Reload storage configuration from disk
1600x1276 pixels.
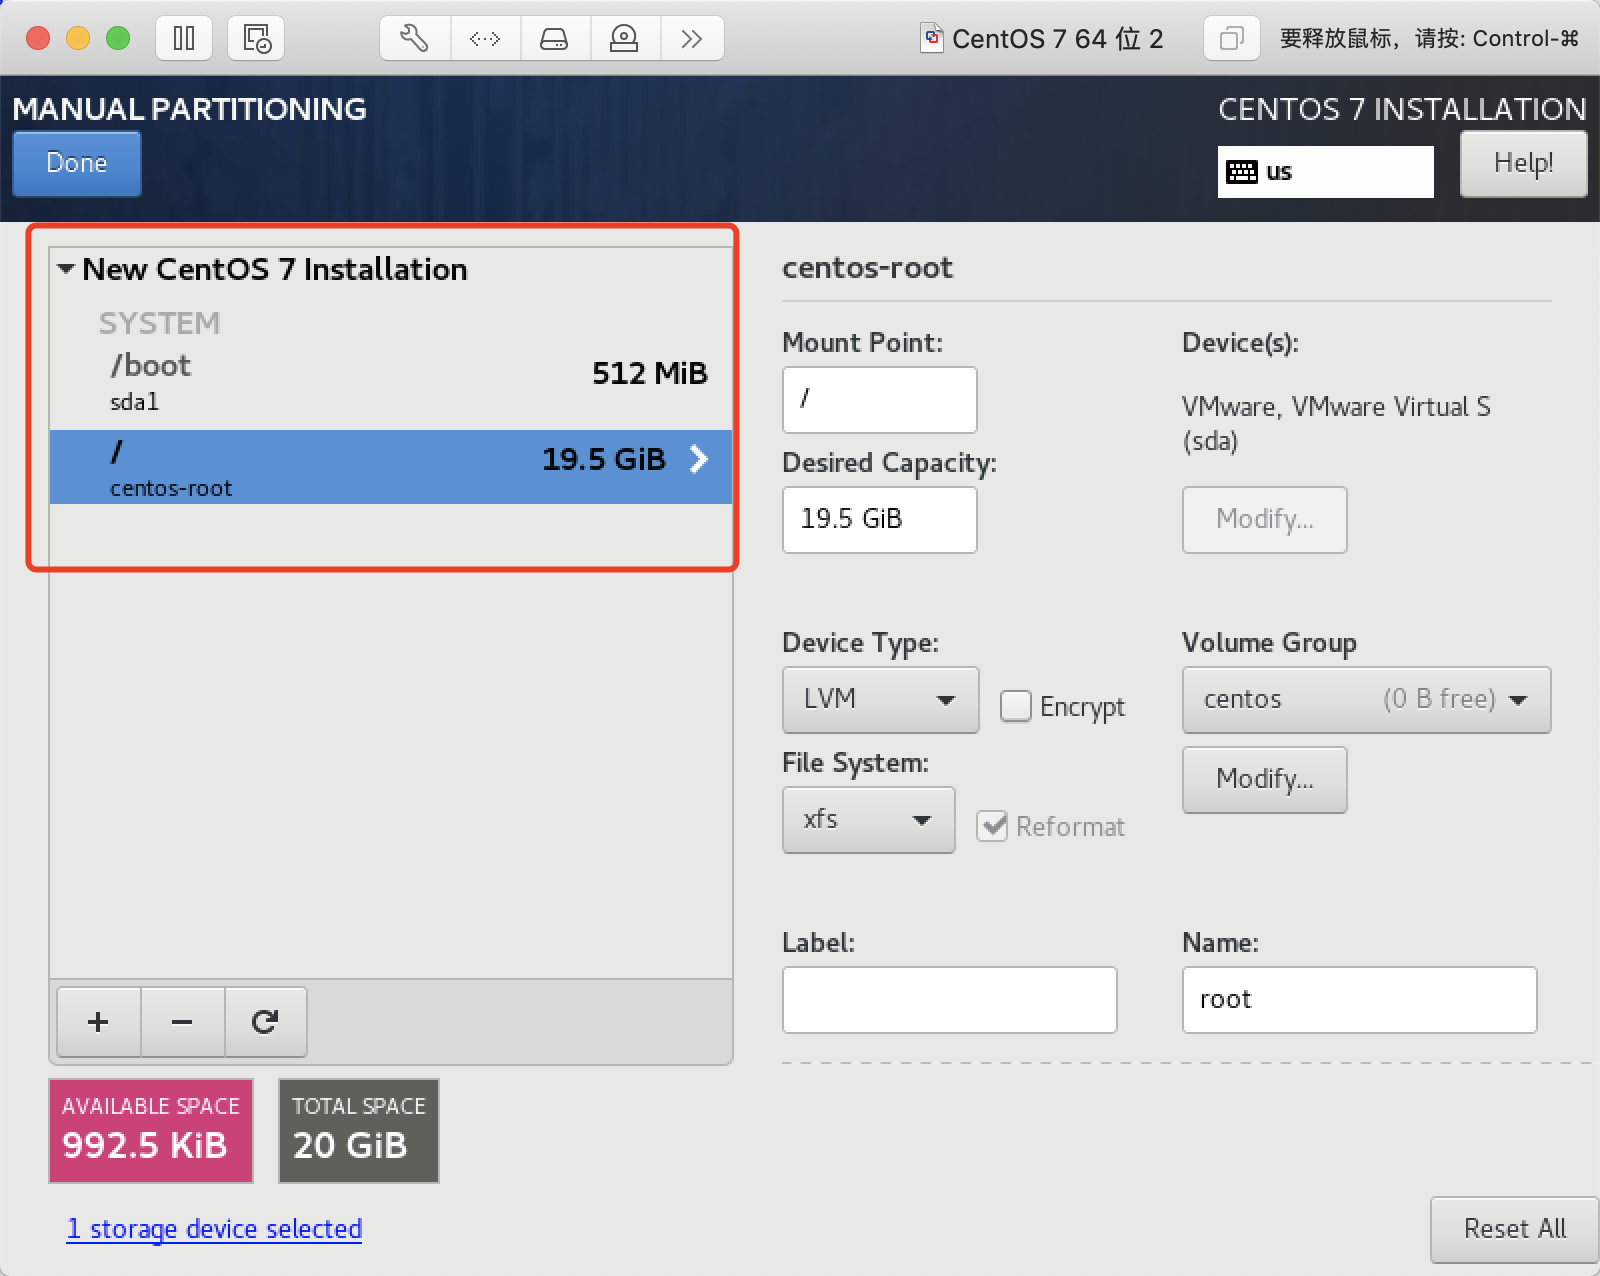tap(265, 1022)
